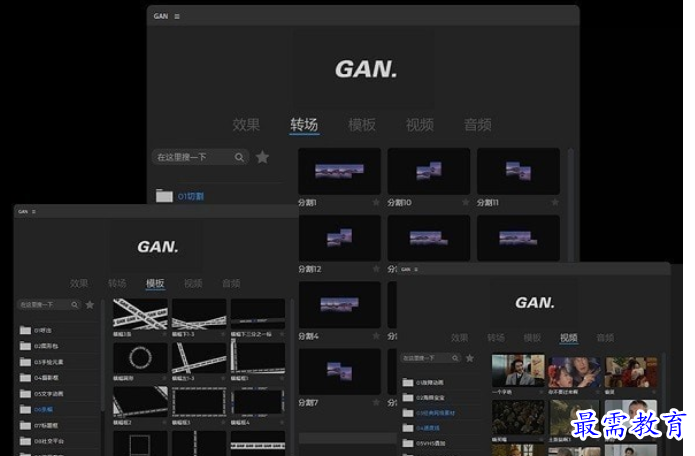The height and width of the screenshot is (456, 695).
Task: Select the video thumbnail with woman in red
Action: 631,372
